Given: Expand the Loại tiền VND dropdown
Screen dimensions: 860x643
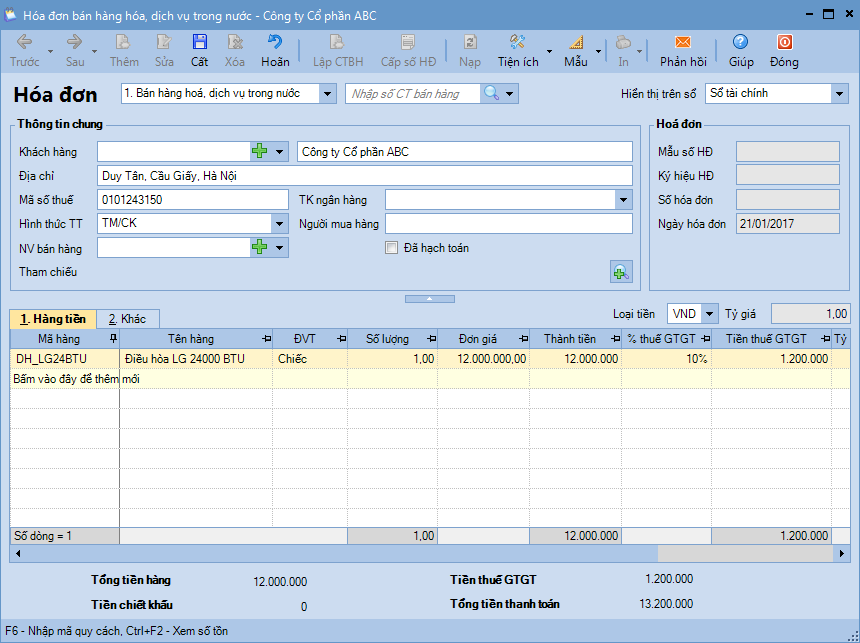Looking at the screenshot, I should (709, 314).
